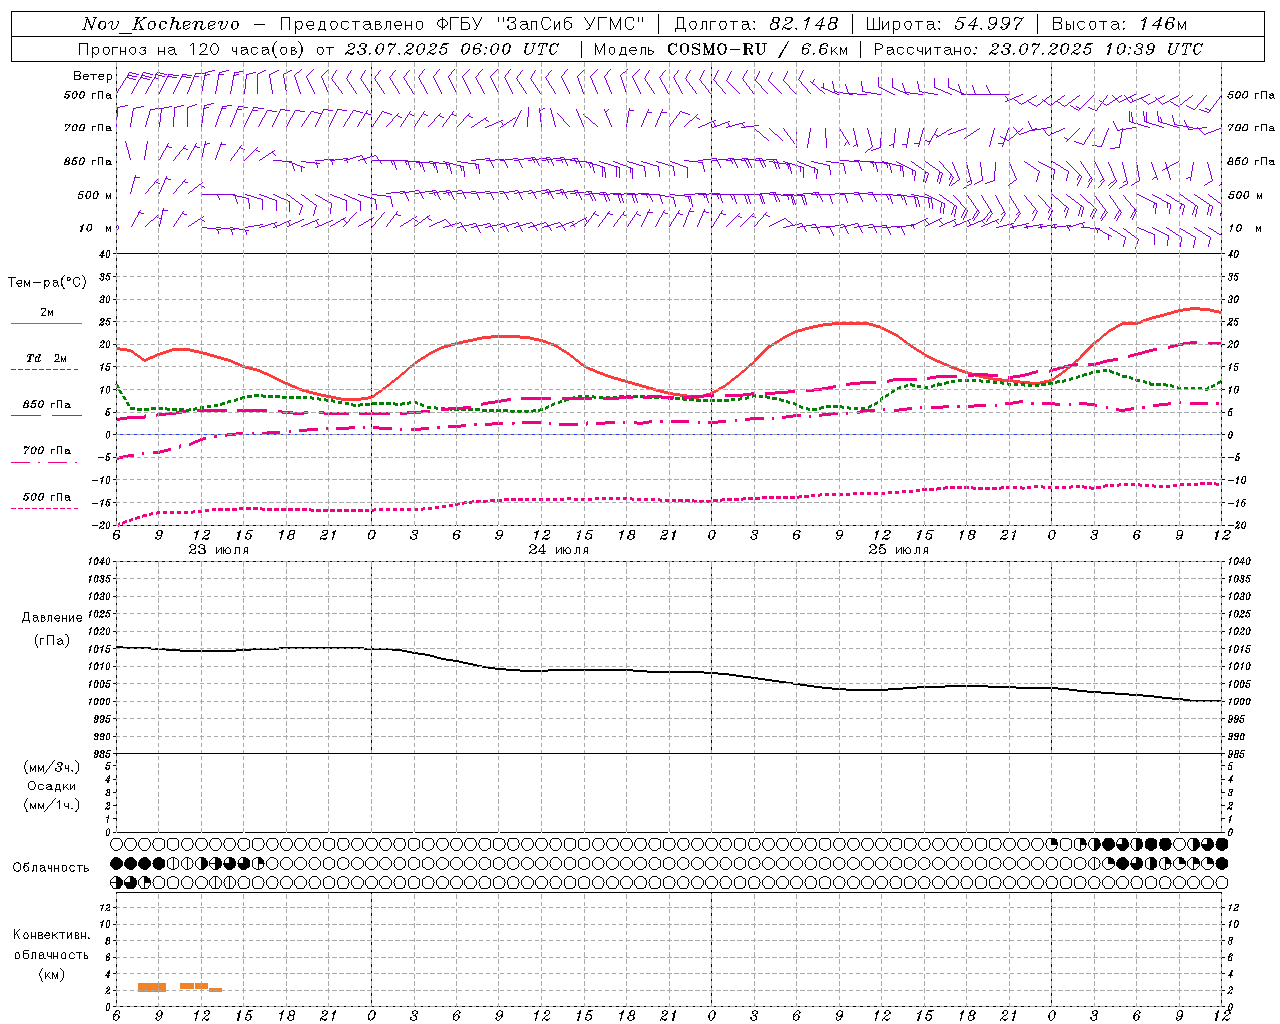Viewport: 1280px width, 1024px height.
Task: Click the Ветер wind panel label
Action: click(93, 76)
